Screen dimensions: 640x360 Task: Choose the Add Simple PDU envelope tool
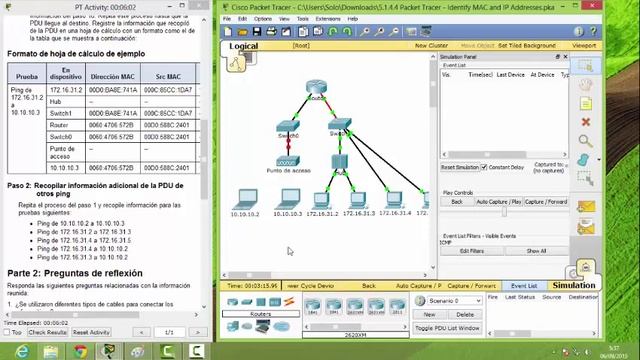pyautogui.click(x=586, y=207)
